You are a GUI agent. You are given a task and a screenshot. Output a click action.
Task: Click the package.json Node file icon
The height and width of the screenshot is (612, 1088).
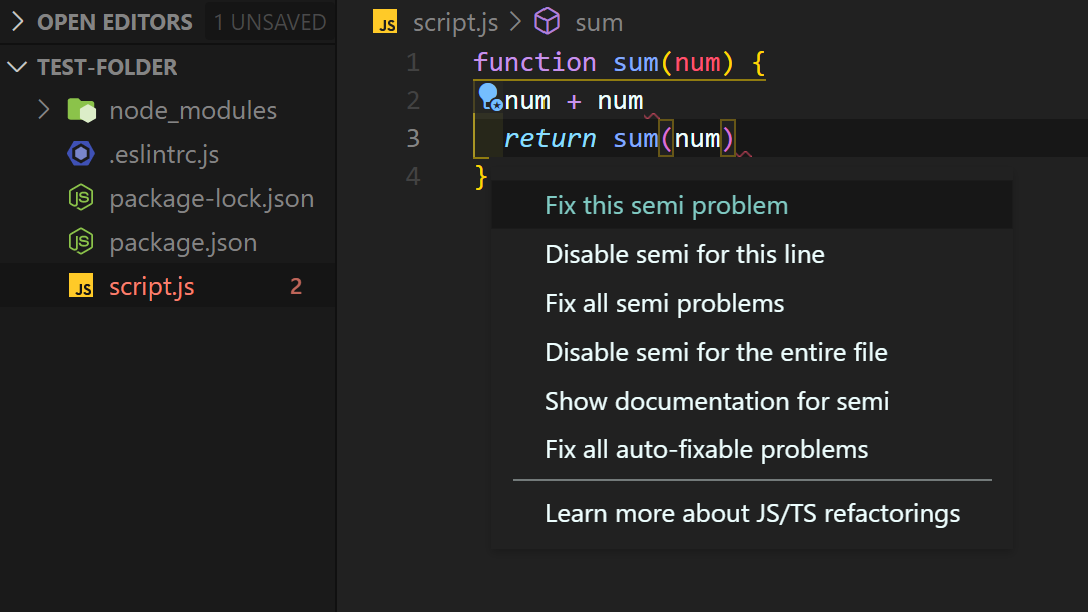point(81,242)
